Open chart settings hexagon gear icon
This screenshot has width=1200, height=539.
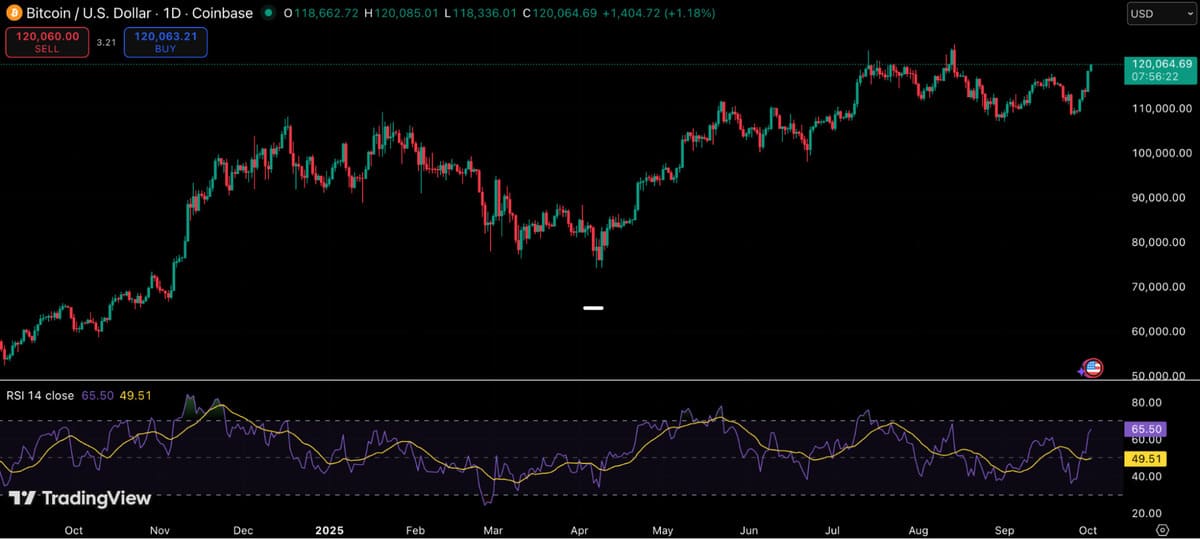coord(1162,529)
